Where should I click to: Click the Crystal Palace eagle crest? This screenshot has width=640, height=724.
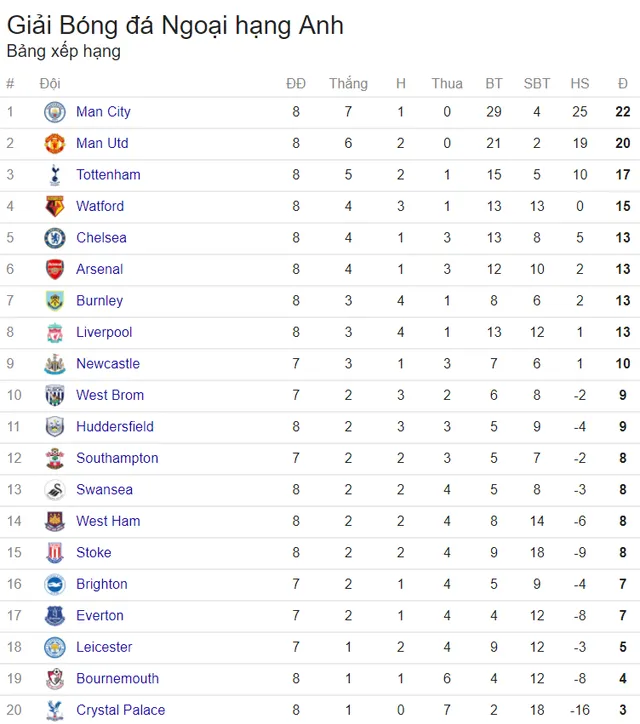(55, 711)
